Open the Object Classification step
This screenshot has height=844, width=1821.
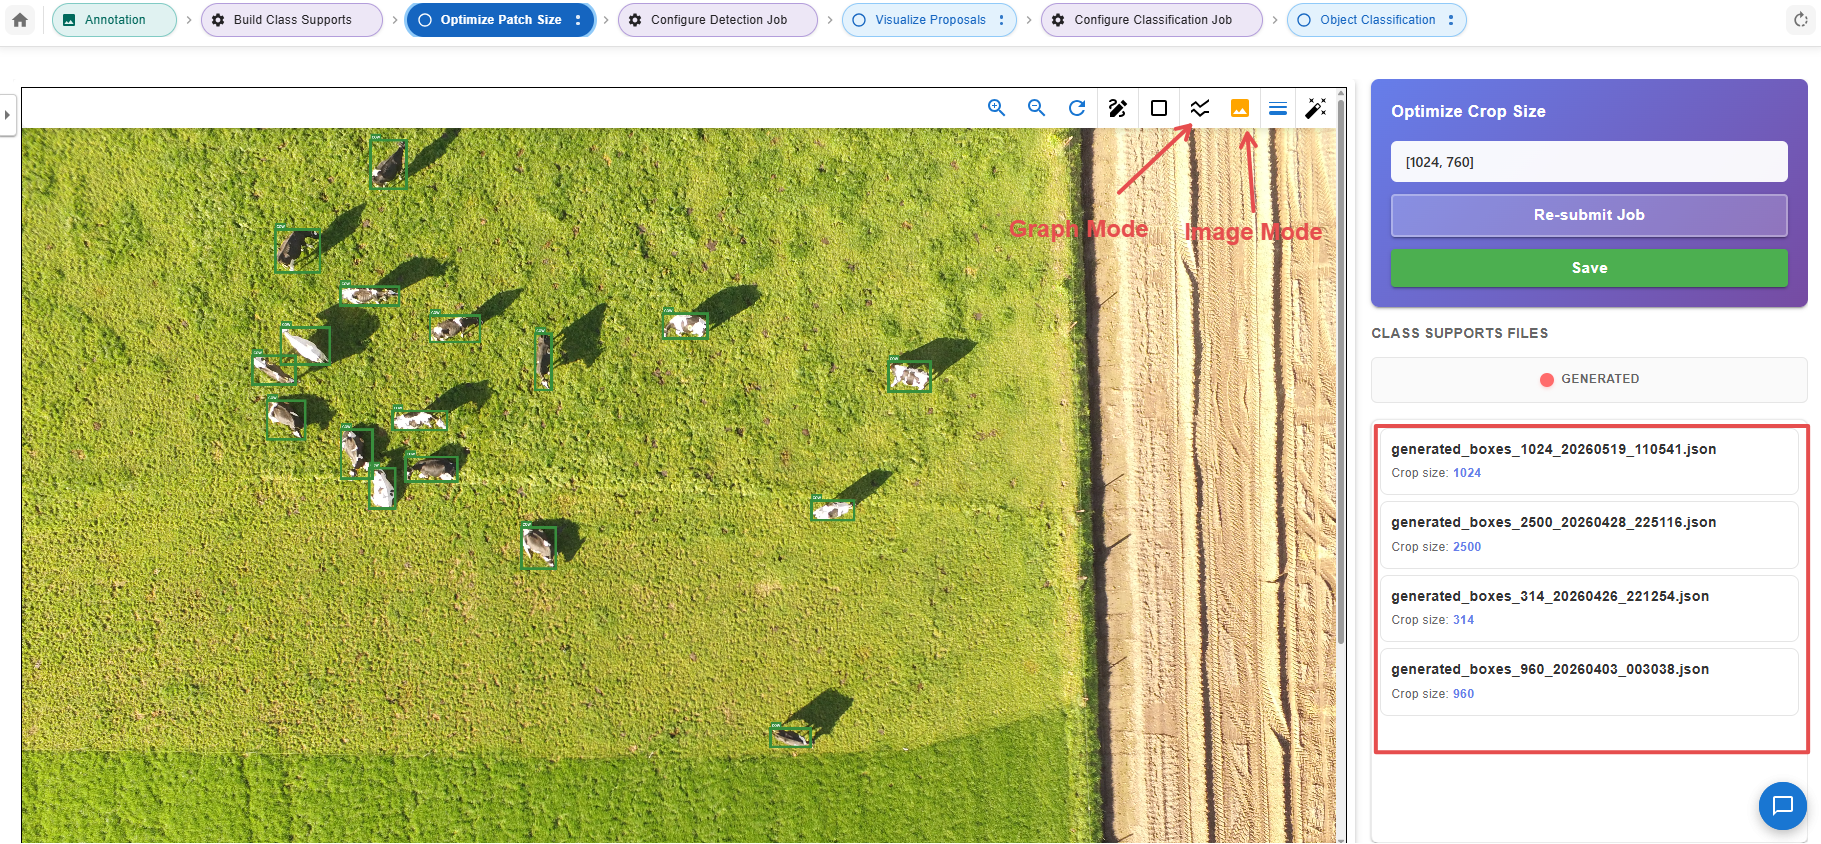click(x=1377, y=20)
